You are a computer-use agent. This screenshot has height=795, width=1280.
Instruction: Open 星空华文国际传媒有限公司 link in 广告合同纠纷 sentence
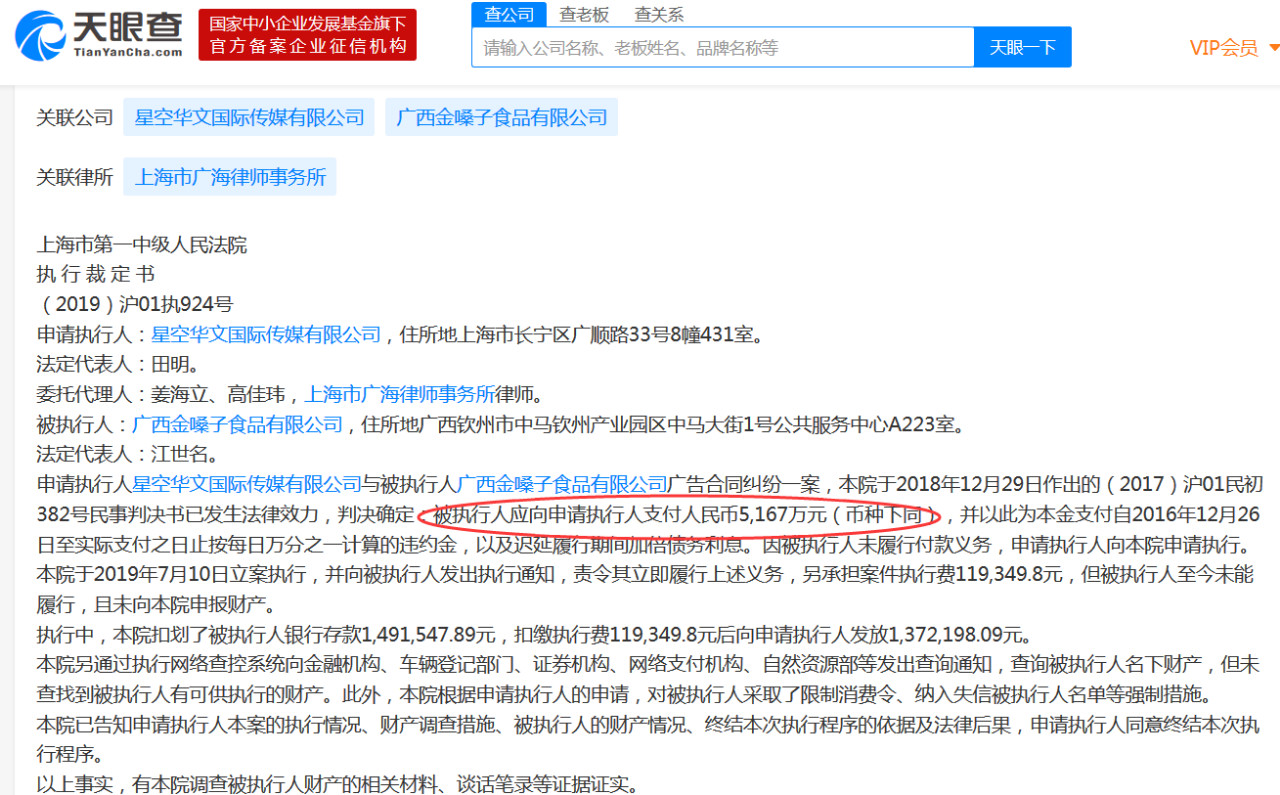tap(247, 484)
